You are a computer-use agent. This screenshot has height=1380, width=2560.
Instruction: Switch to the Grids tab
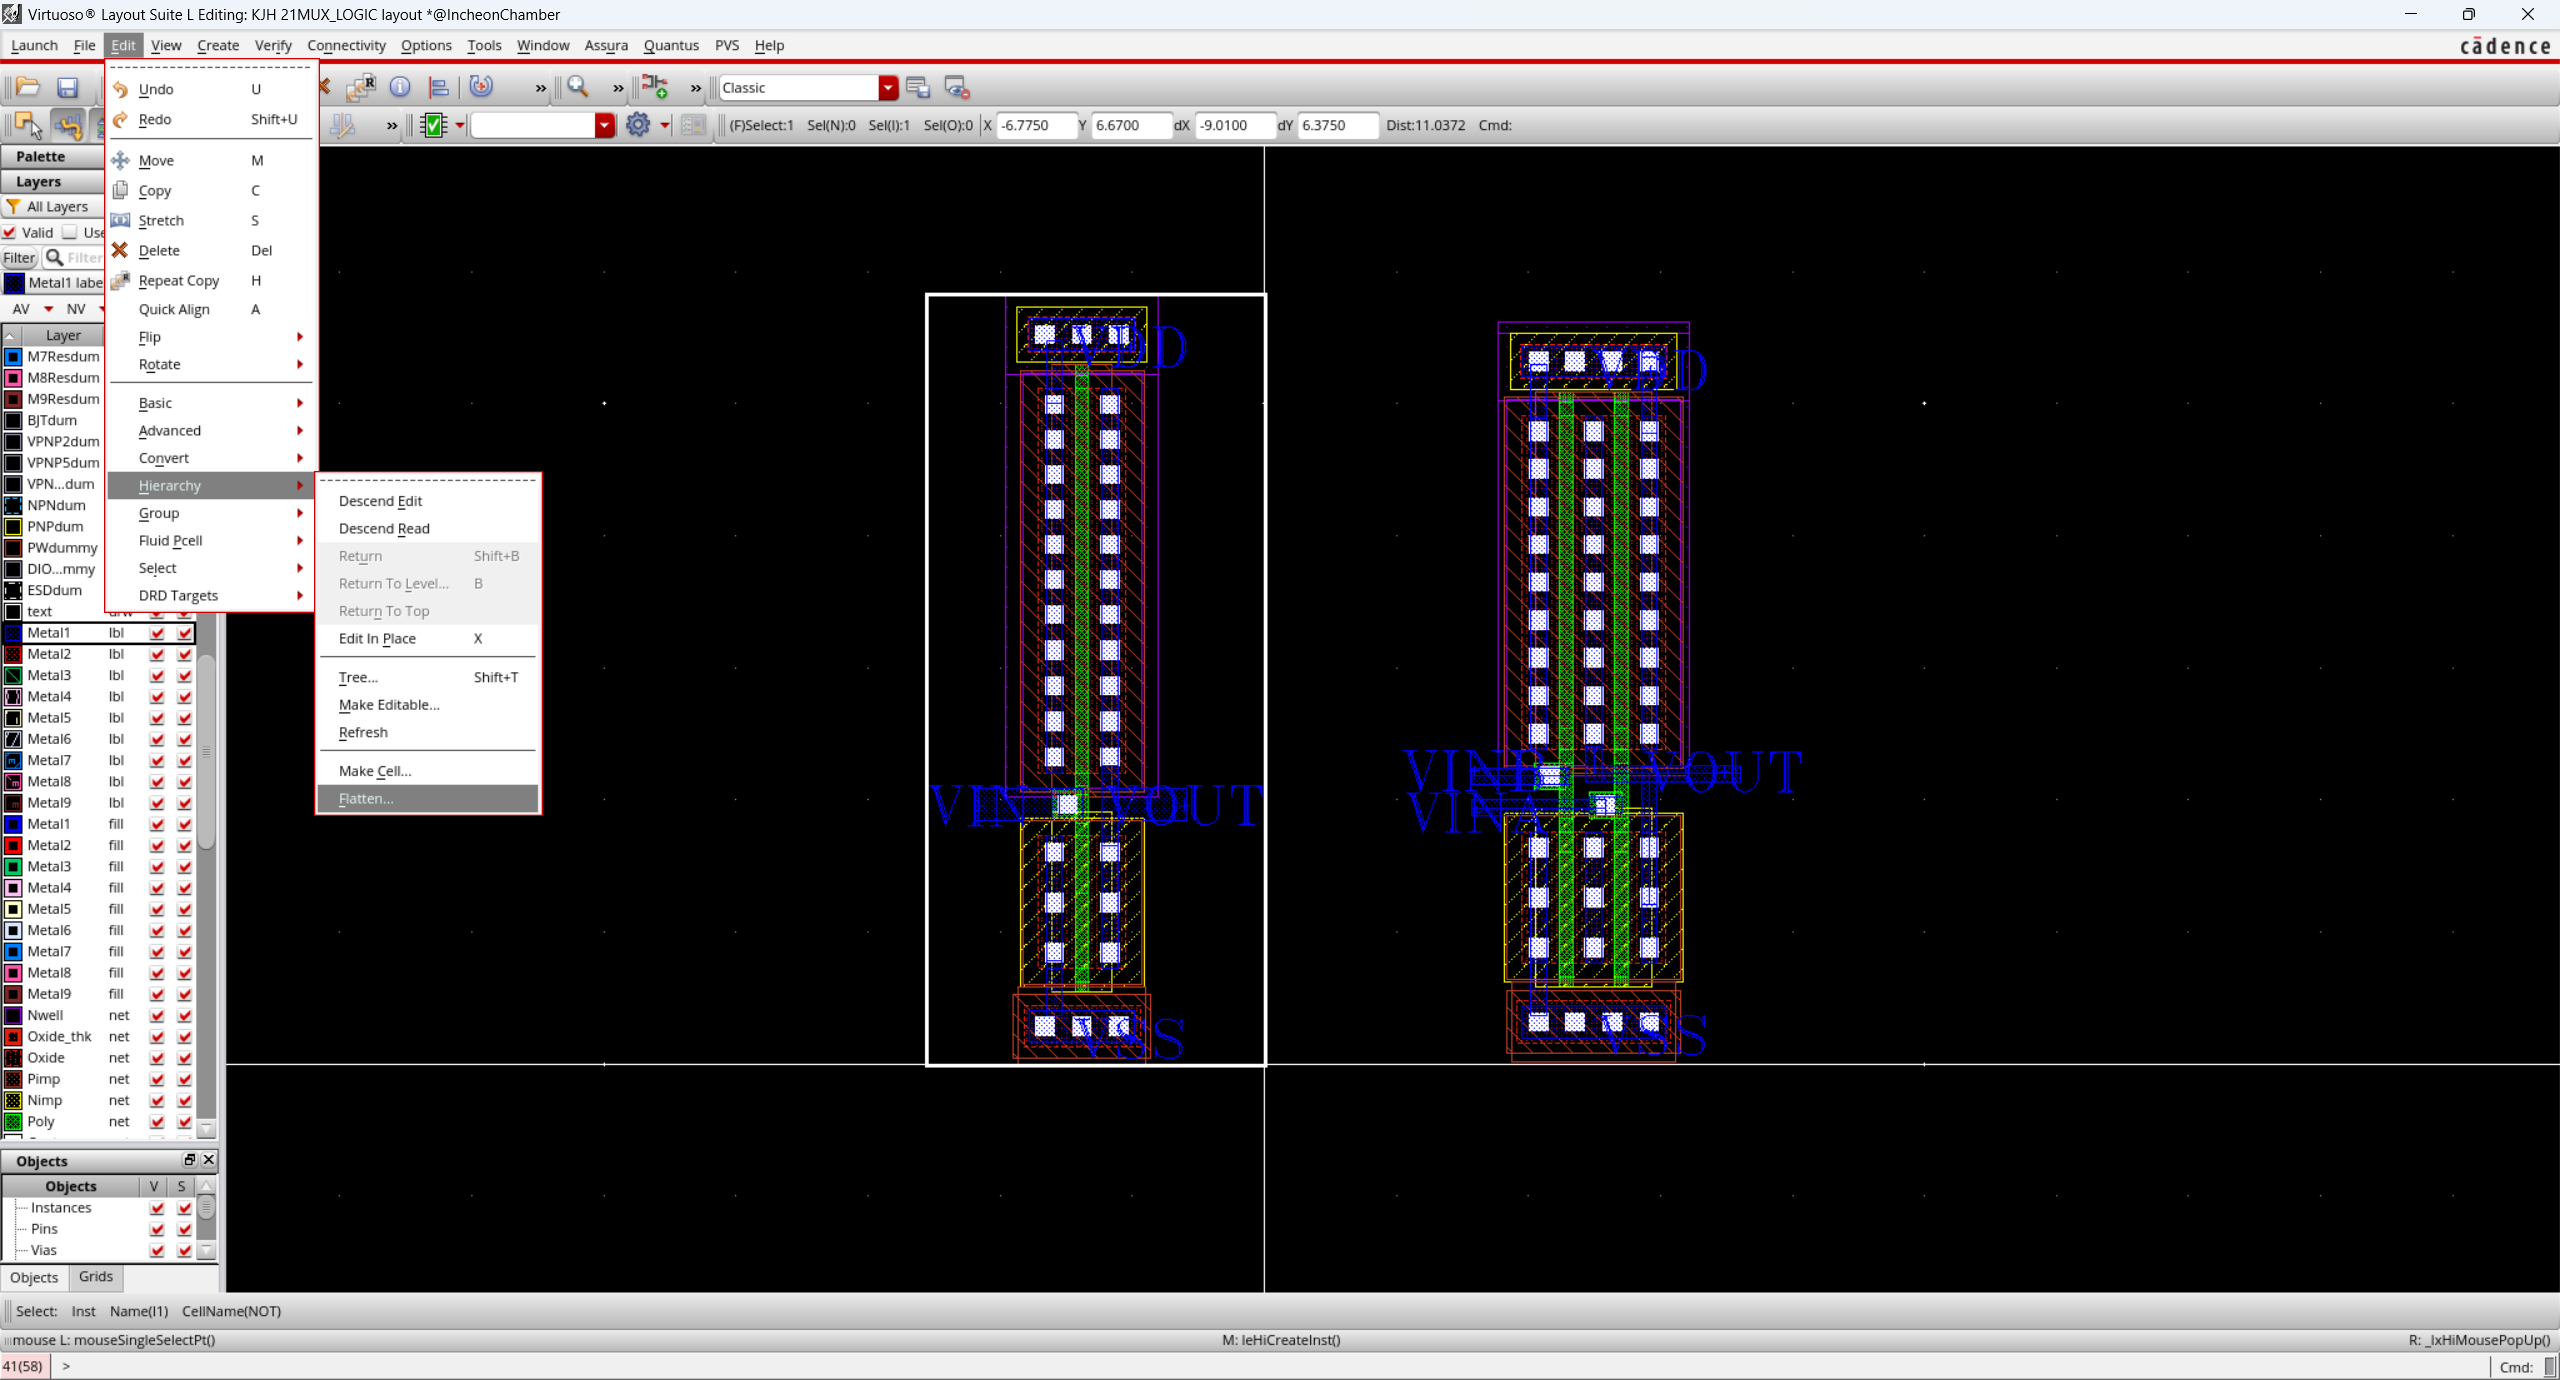[x=96, y=1277]
